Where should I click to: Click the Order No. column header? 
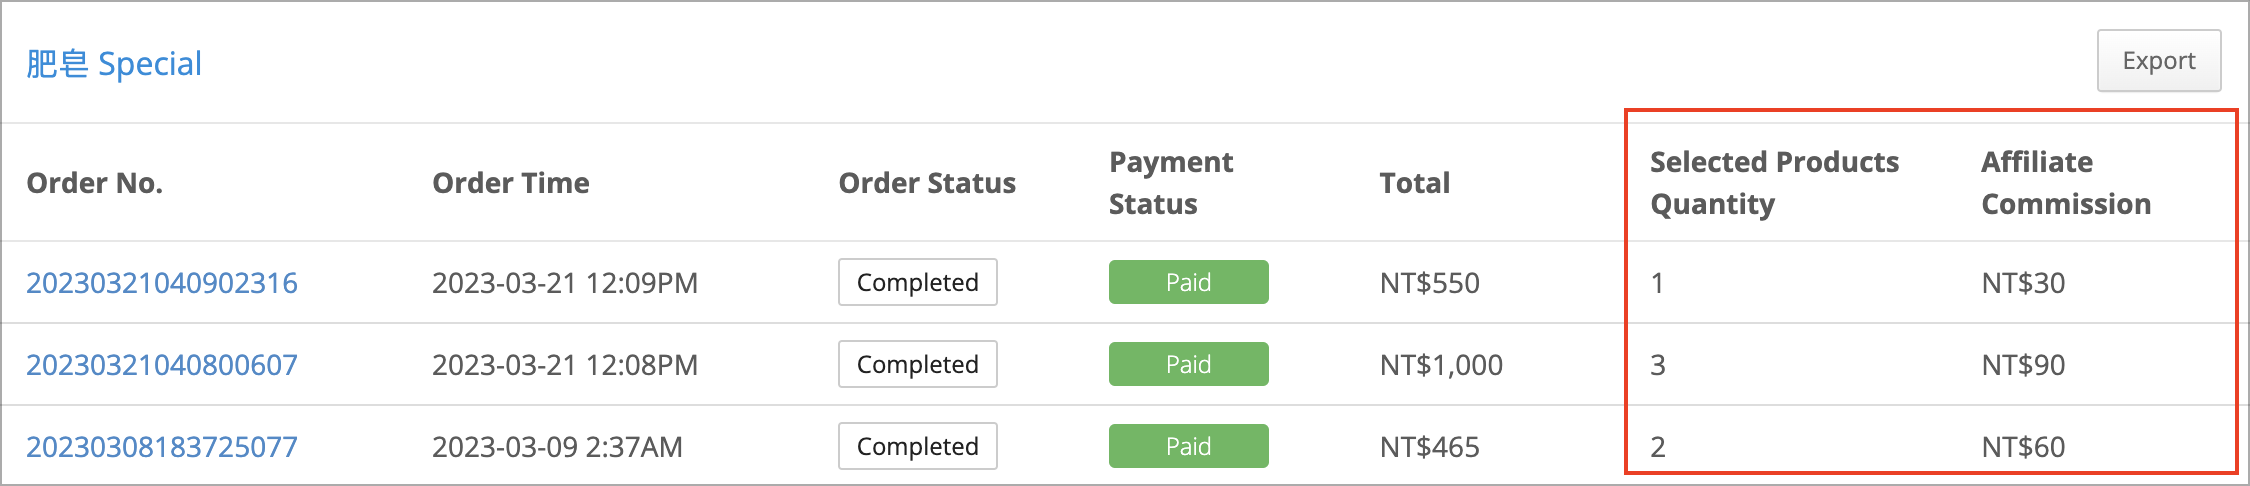tap(95, 183)
